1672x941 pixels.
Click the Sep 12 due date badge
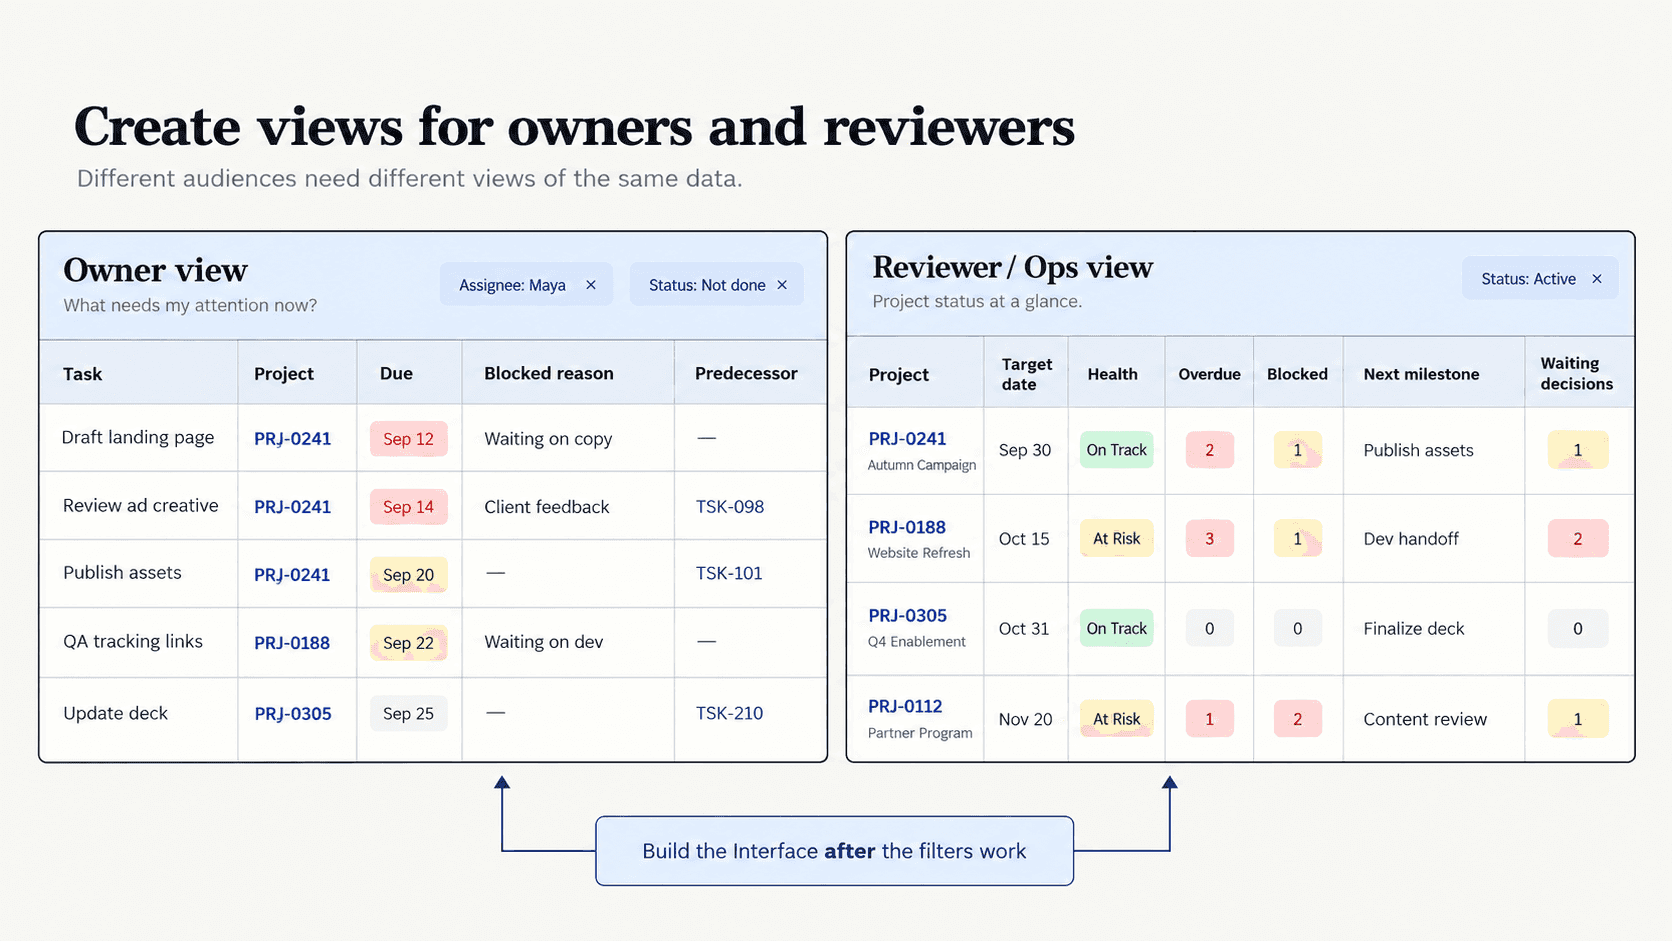pyautogui.click(x=408, y=439)
